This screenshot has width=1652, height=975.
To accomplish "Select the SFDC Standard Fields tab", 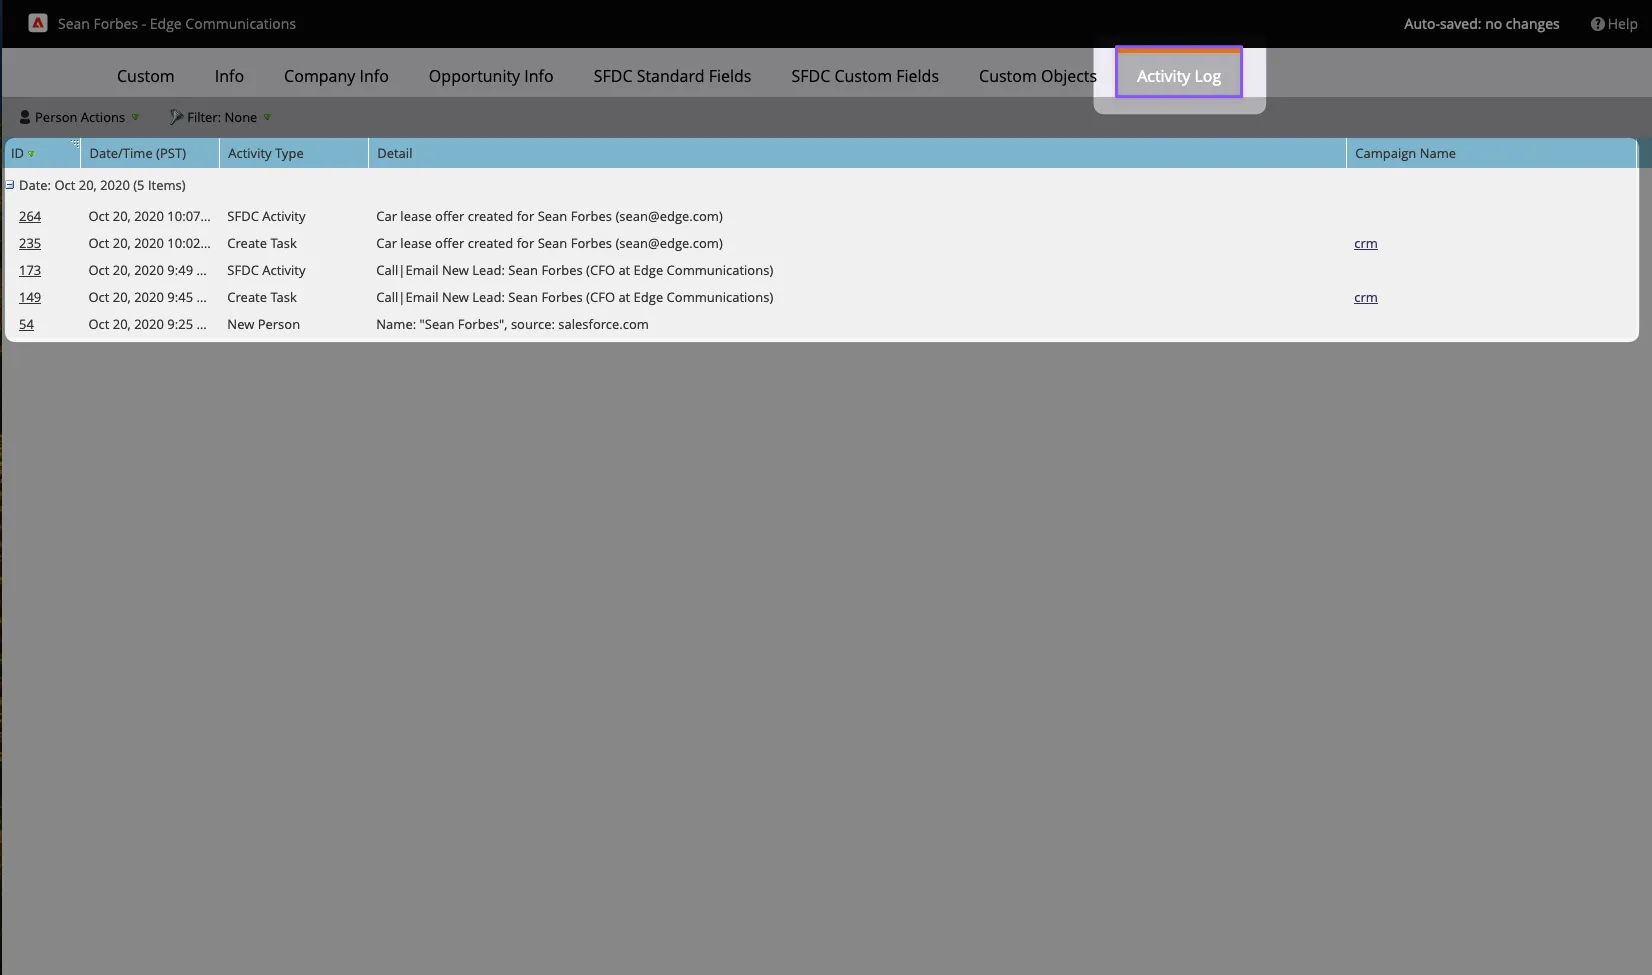I will 672,76.
